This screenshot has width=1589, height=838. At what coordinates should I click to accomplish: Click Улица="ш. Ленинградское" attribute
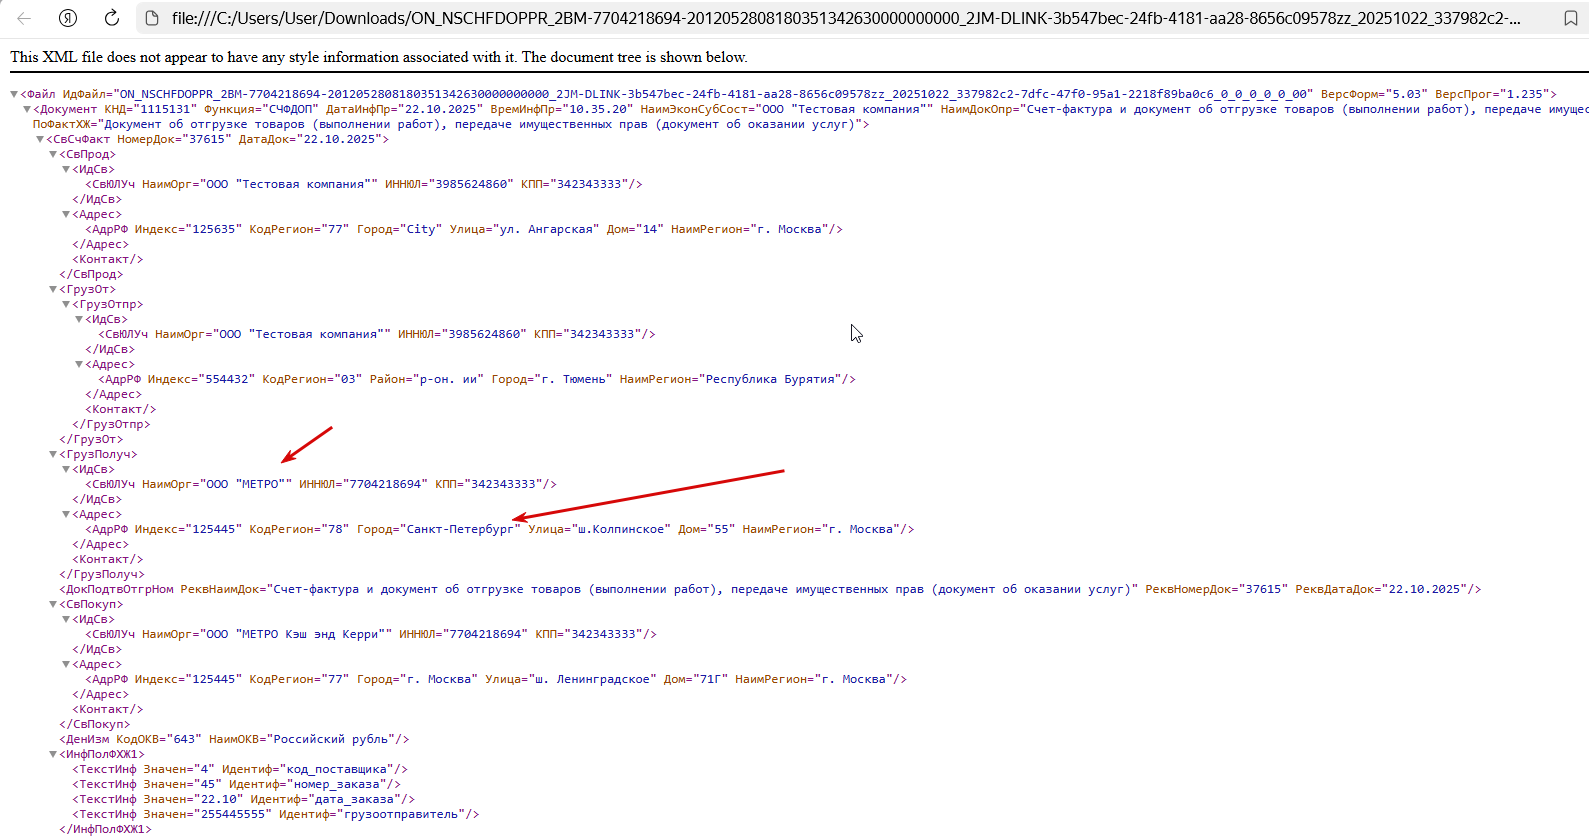tap(570, 679)
